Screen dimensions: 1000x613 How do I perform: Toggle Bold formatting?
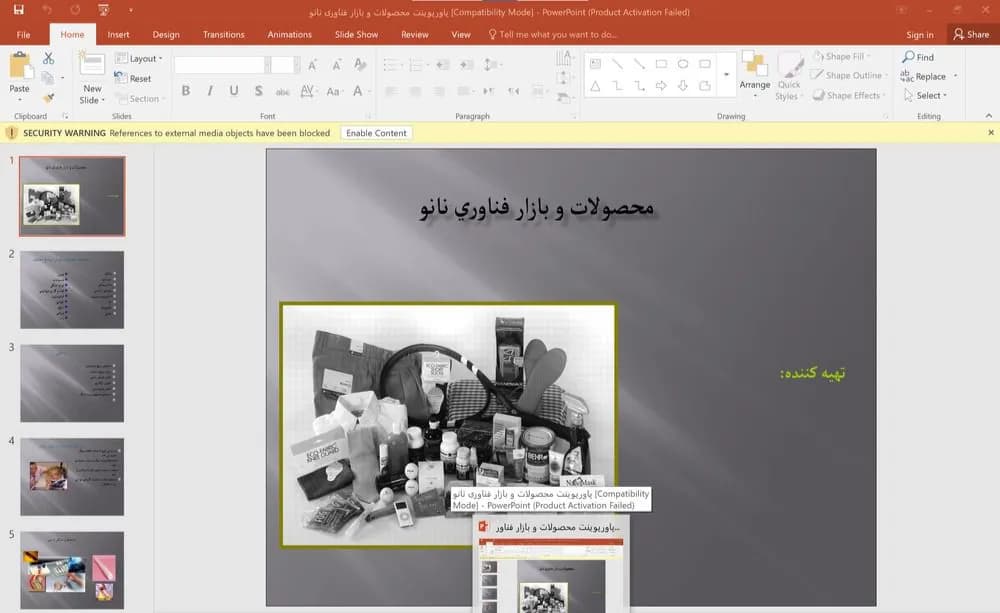186,91
